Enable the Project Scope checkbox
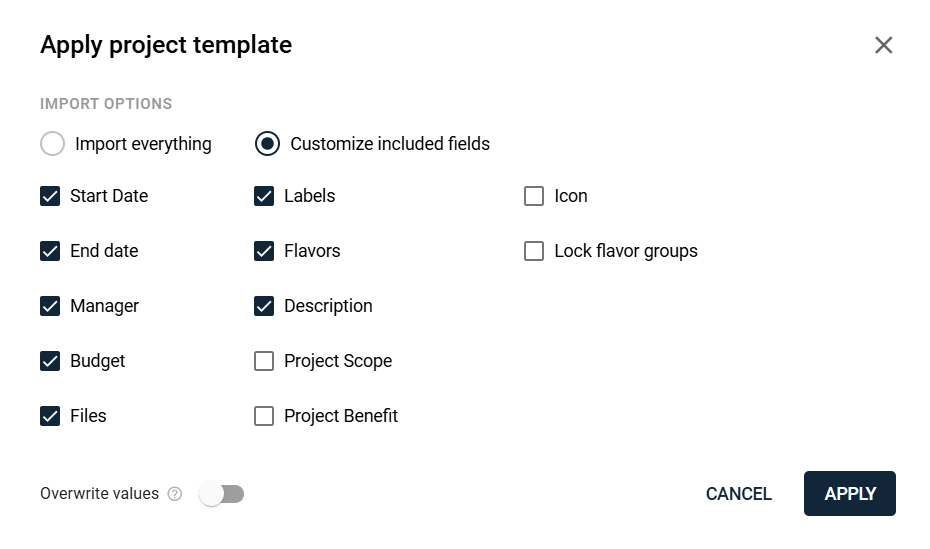930x549 pixels. tap(264, 361)
